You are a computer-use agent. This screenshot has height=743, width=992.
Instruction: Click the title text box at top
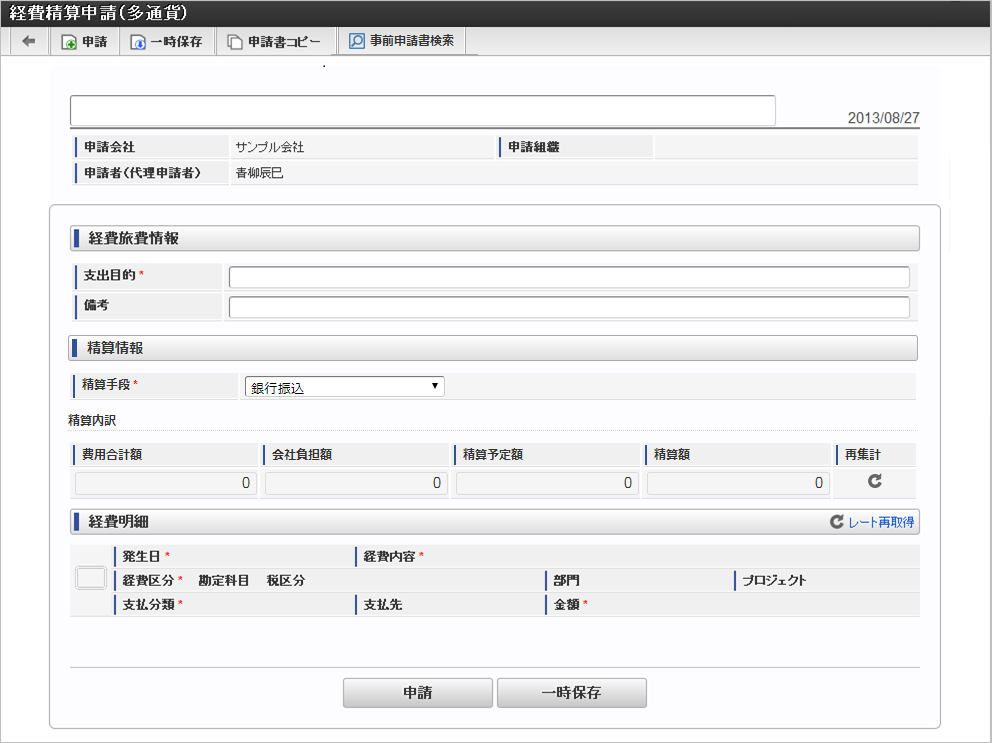pos(422,110)
